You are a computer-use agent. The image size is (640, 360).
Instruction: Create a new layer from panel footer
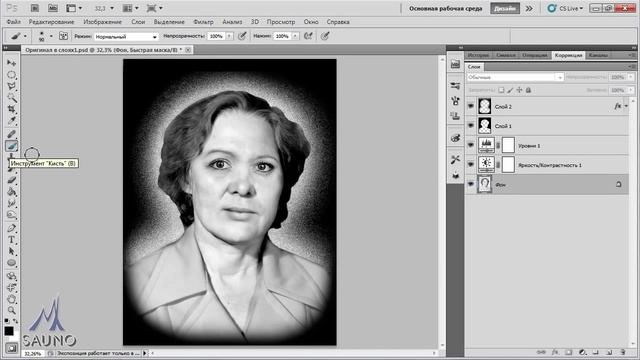(x=609, y=352)
